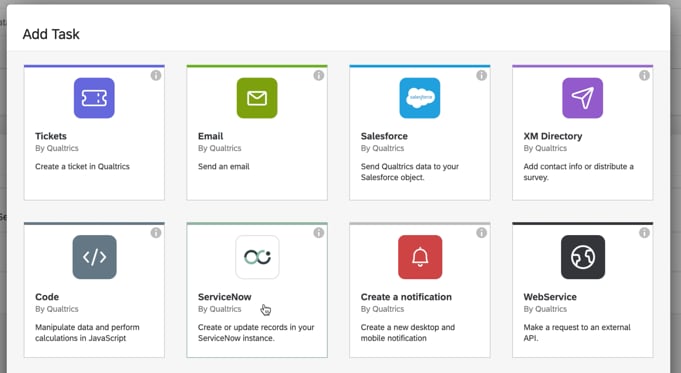Click 'Send an email' description text
The height and width of the screenshot is (373, 681).
click(224, 166)
